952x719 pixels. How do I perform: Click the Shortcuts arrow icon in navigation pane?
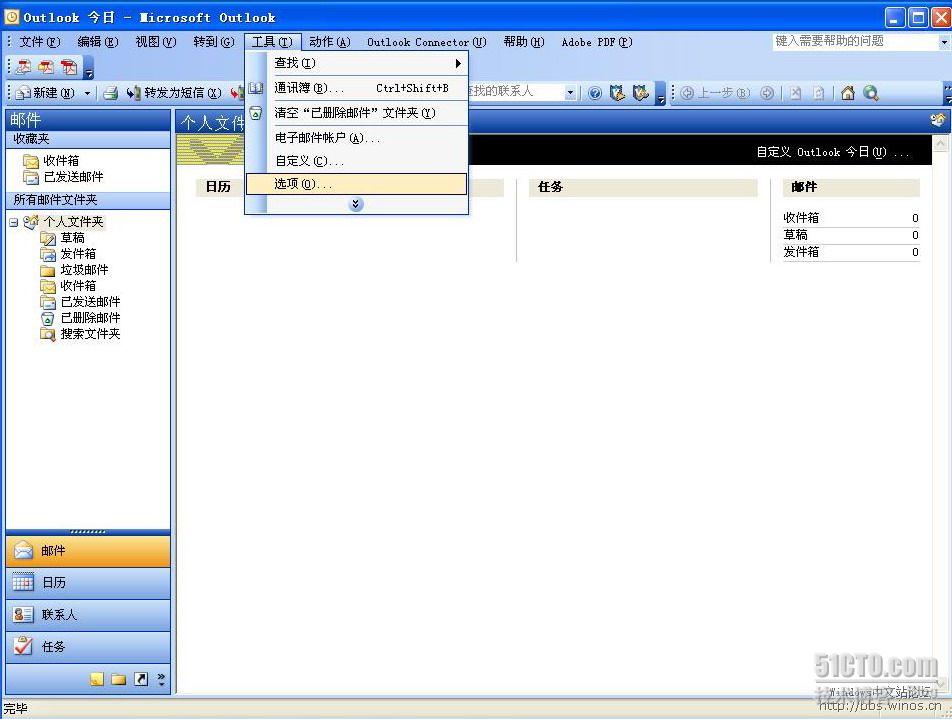point(141,679)
